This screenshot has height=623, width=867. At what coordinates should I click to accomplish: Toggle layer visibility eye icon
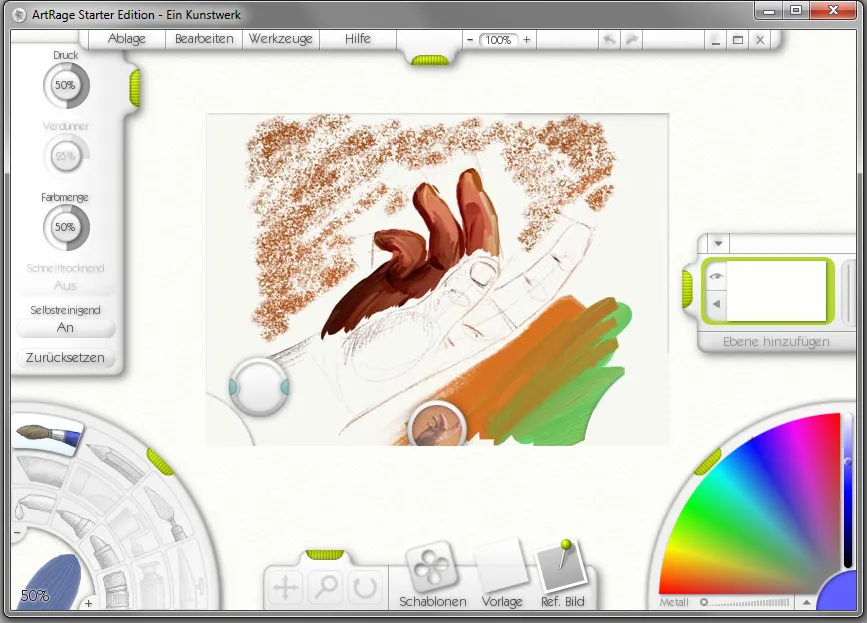coord(715,276)
